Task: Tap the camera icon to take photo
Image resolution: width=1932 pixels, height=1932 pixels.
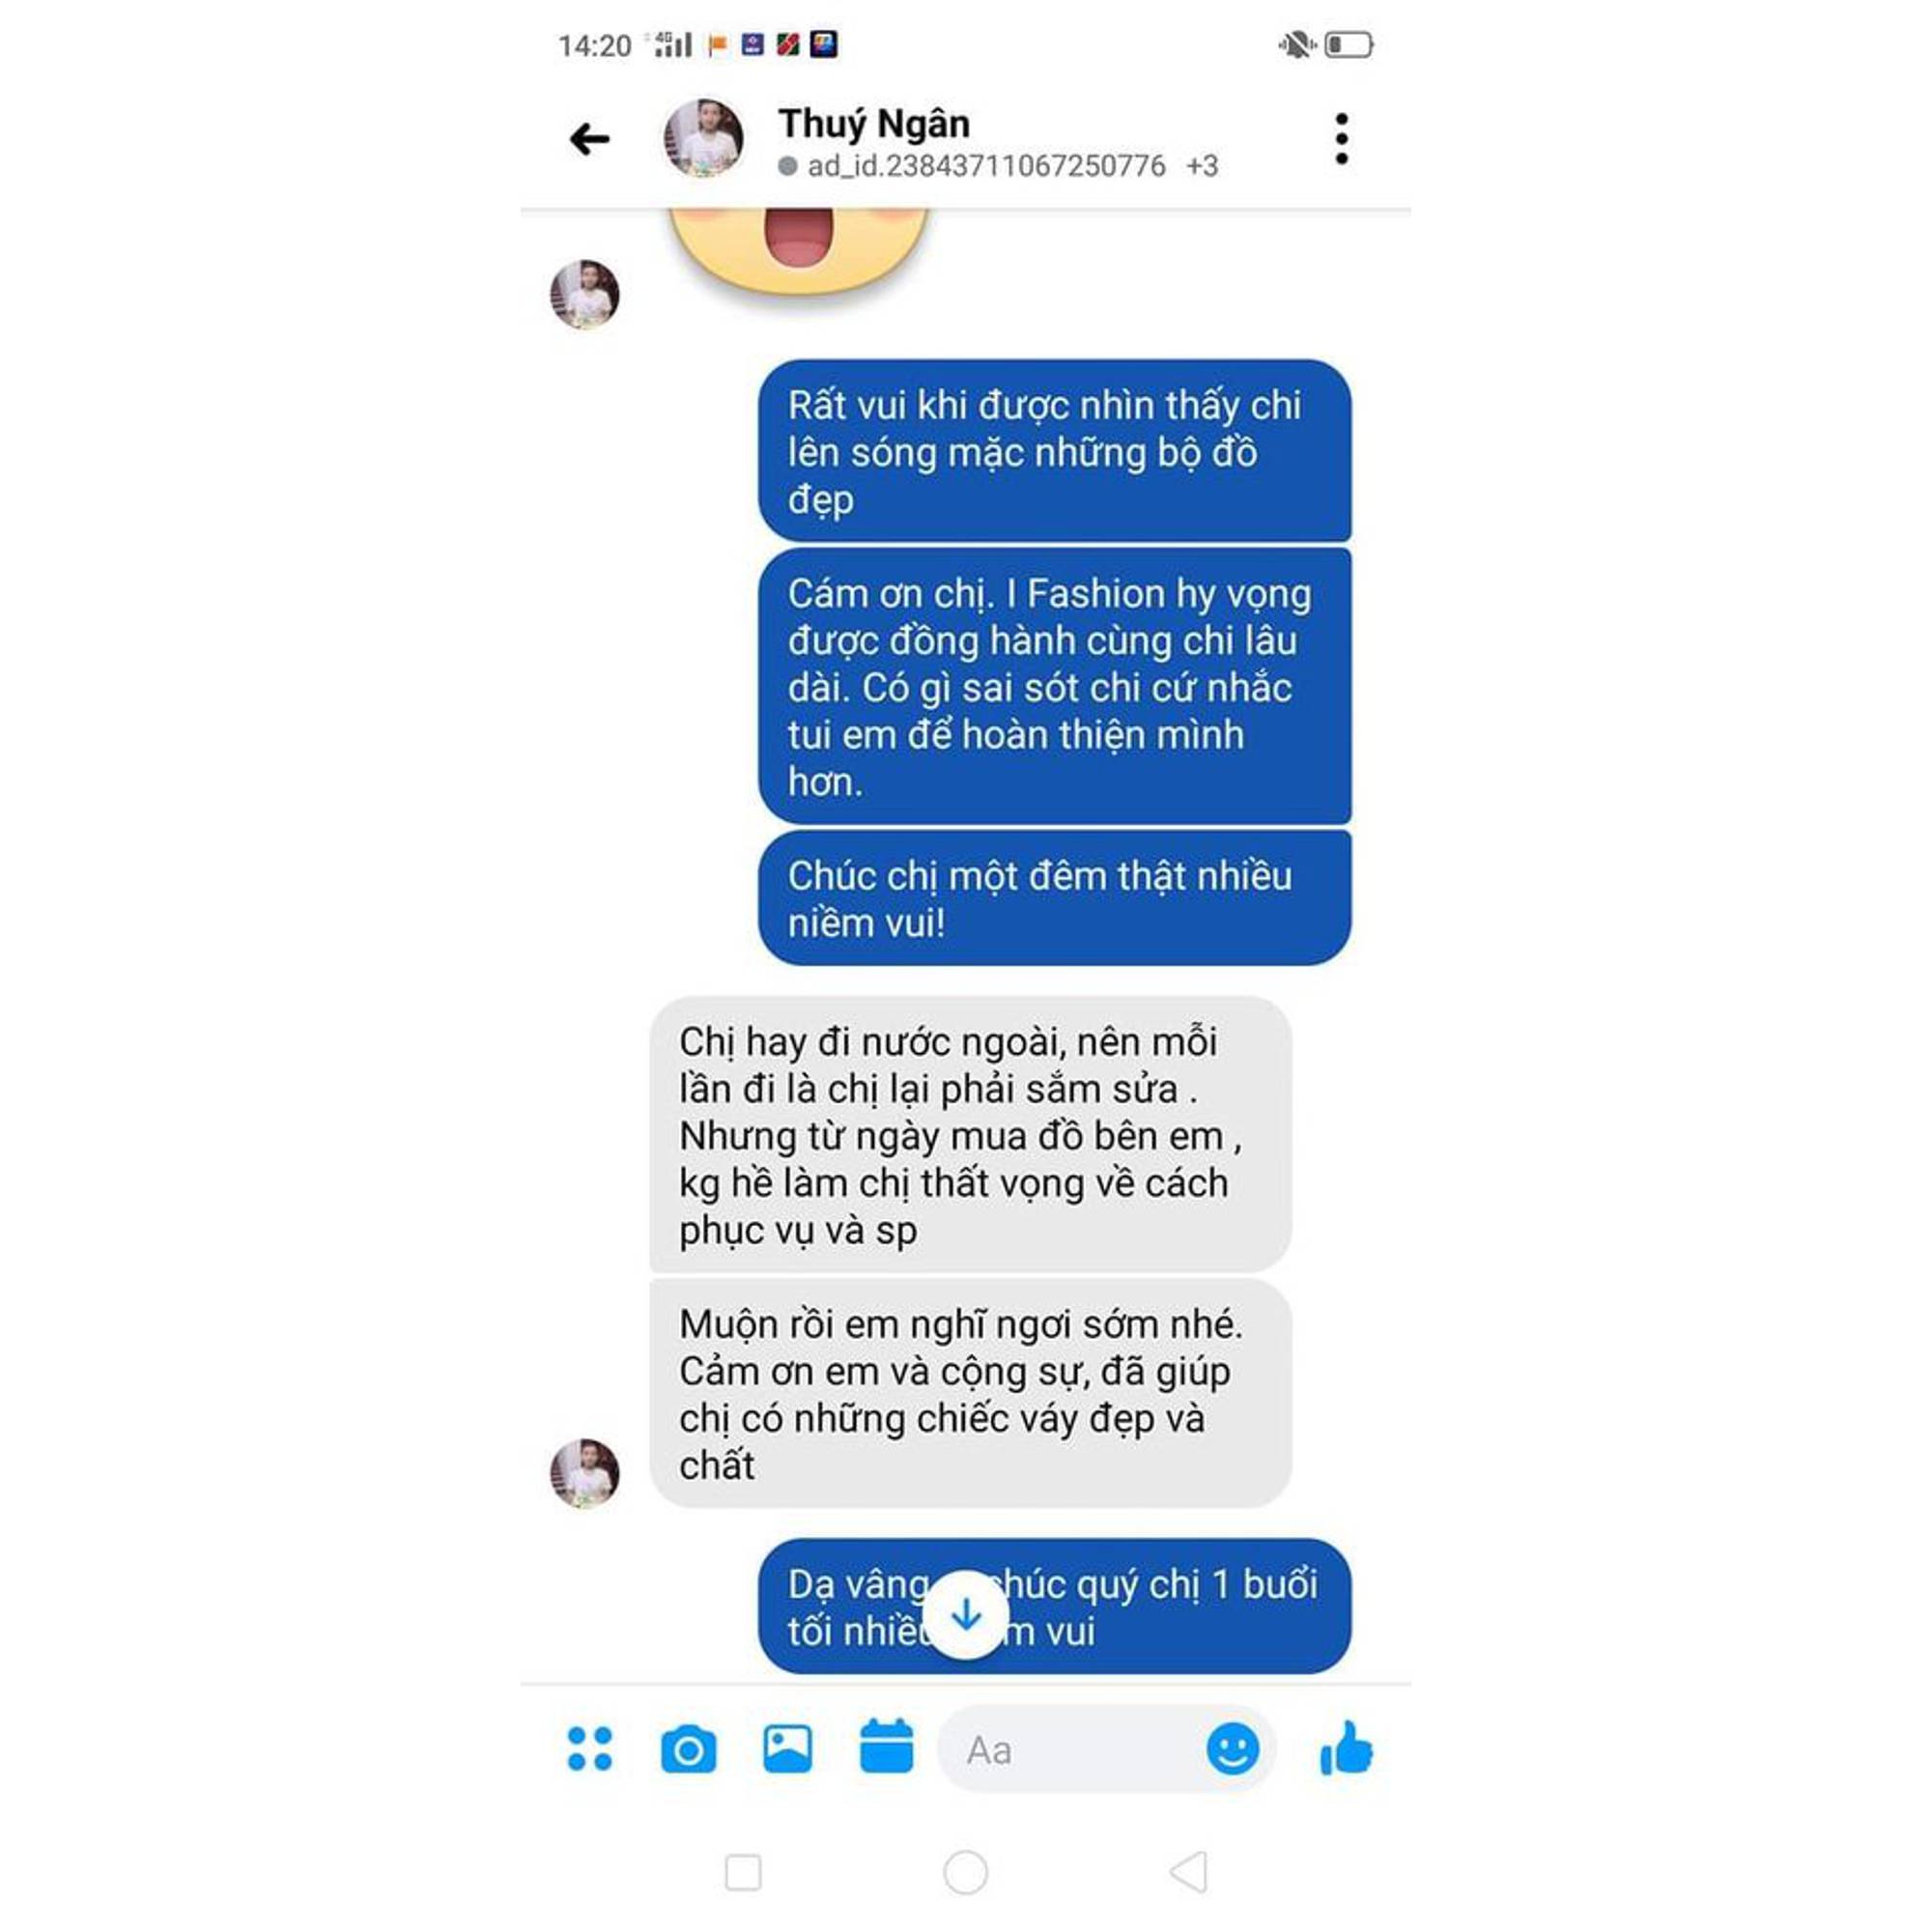Action: (688, 1749)
